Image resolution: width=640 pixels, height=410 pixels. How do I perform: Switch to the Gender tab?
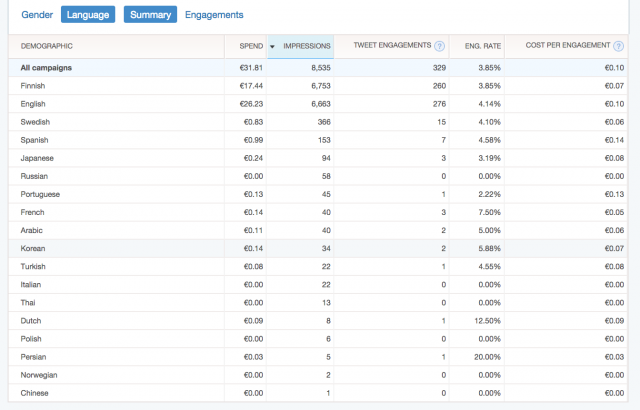pos(29,15)
